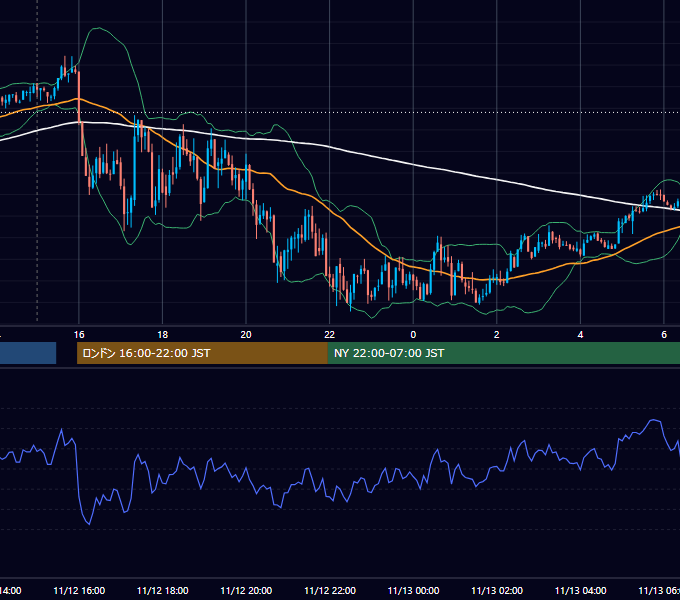Click hour label 2 on chart axis
This screenshot has height=600, width=680.
click(x=497, y=334)
